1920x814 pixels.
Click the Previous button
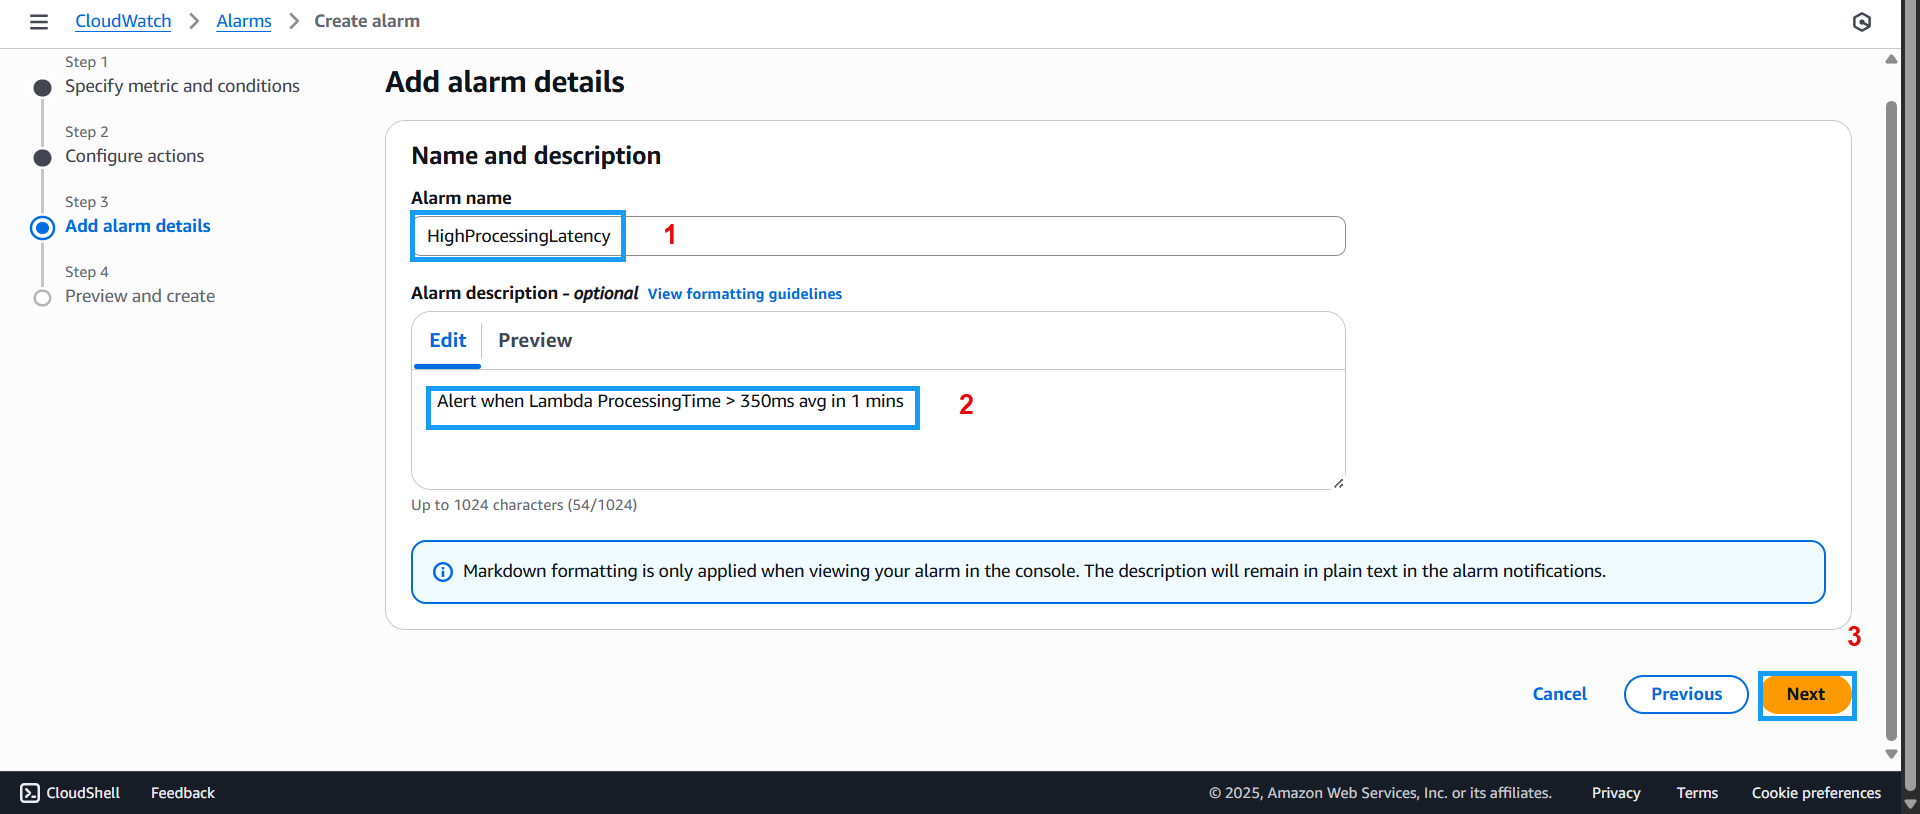(1685, 694)
